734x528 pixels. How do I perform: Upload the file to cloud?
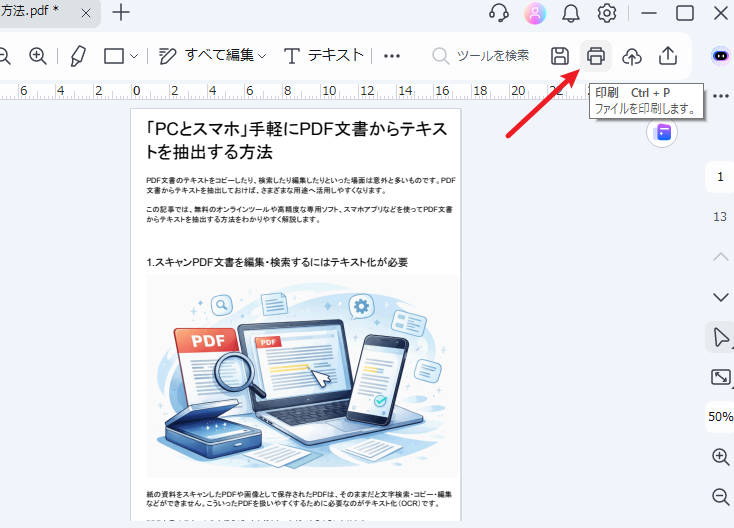[631, 57]
